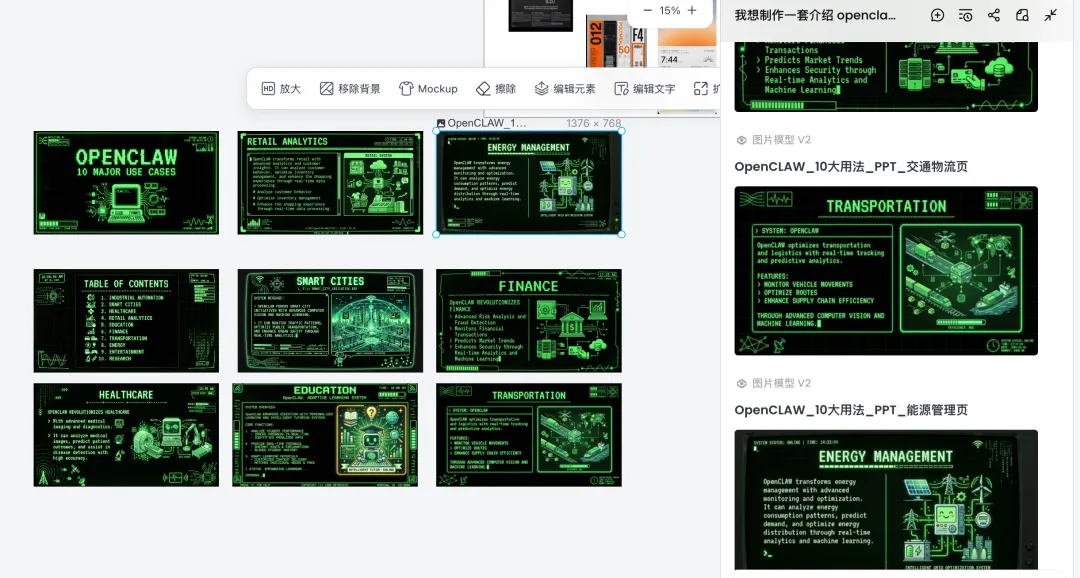Click 图片模型 V2 label above 能源管理页
This screenshot has width=1080, height=578.
[781, 383]
